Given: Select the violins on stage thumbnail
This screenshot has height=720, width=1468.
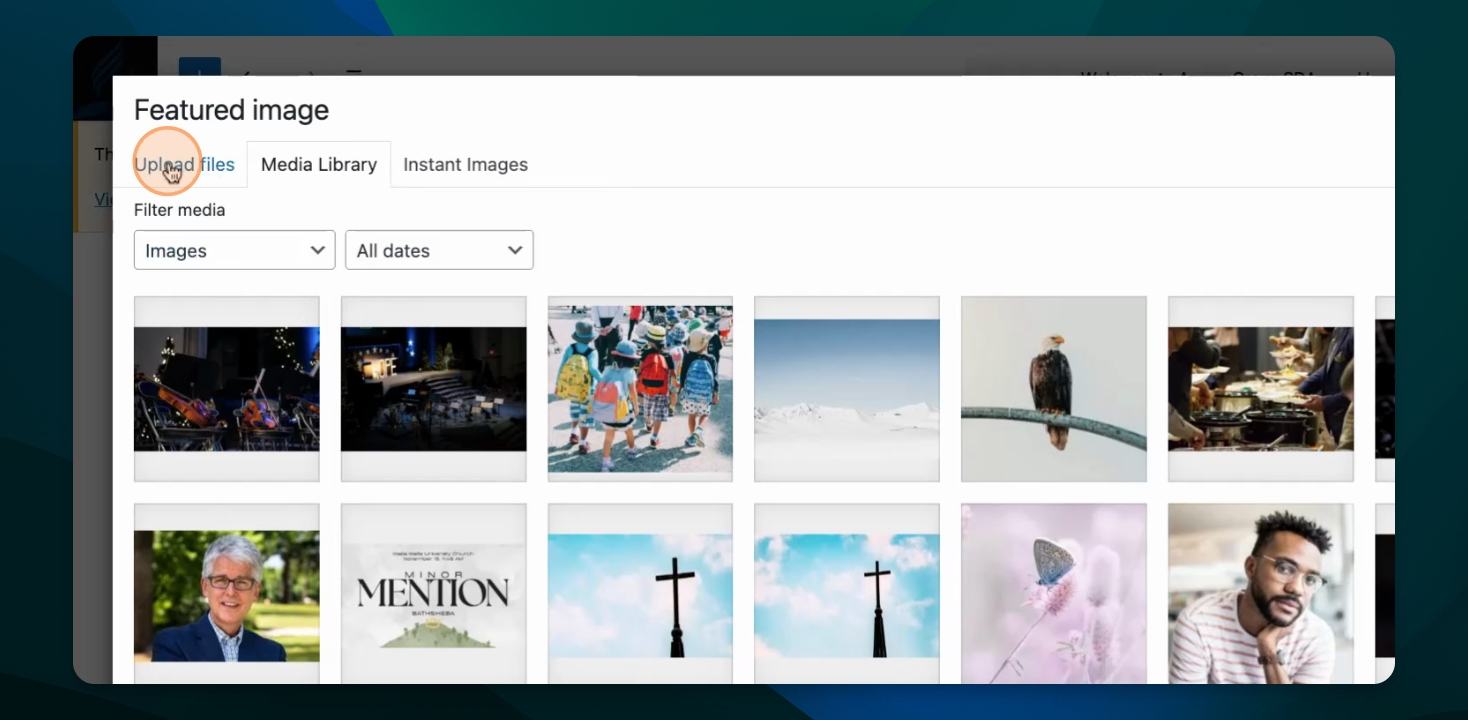Looking at the screenshot, I should click(227, 389).
